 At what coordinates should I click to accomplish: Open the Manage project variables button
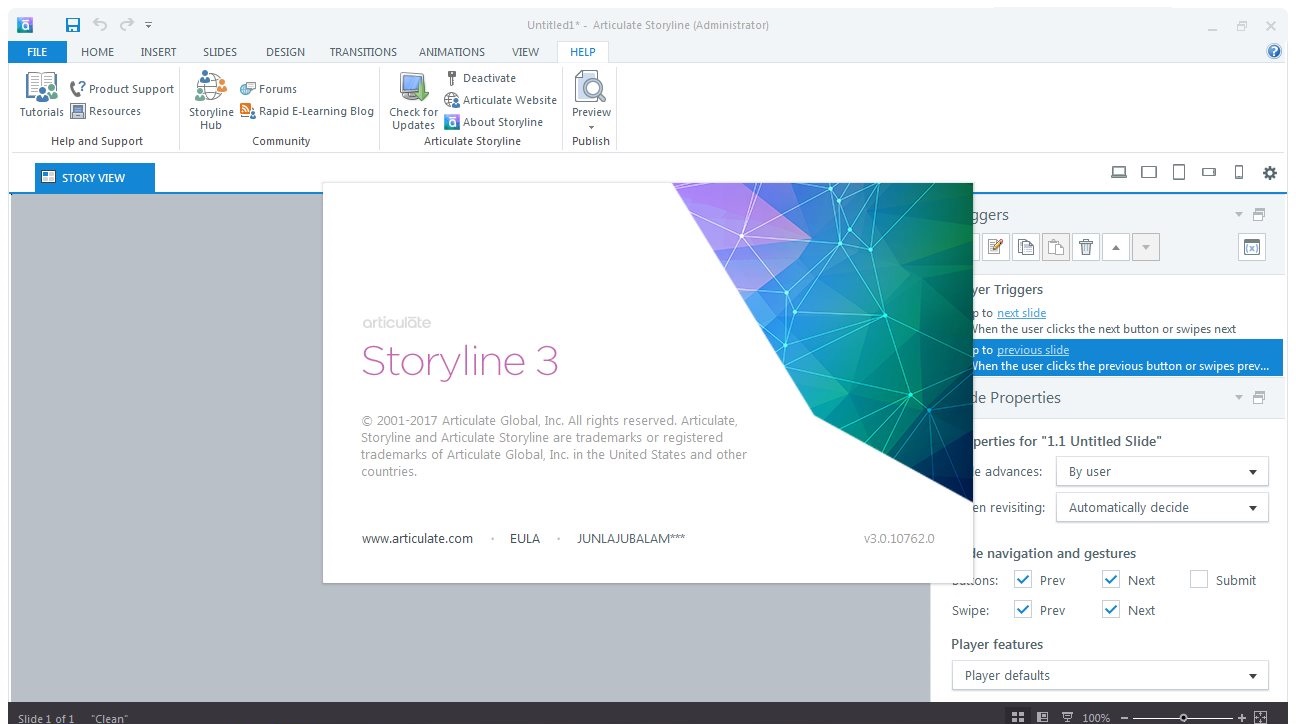(1252, 247)
